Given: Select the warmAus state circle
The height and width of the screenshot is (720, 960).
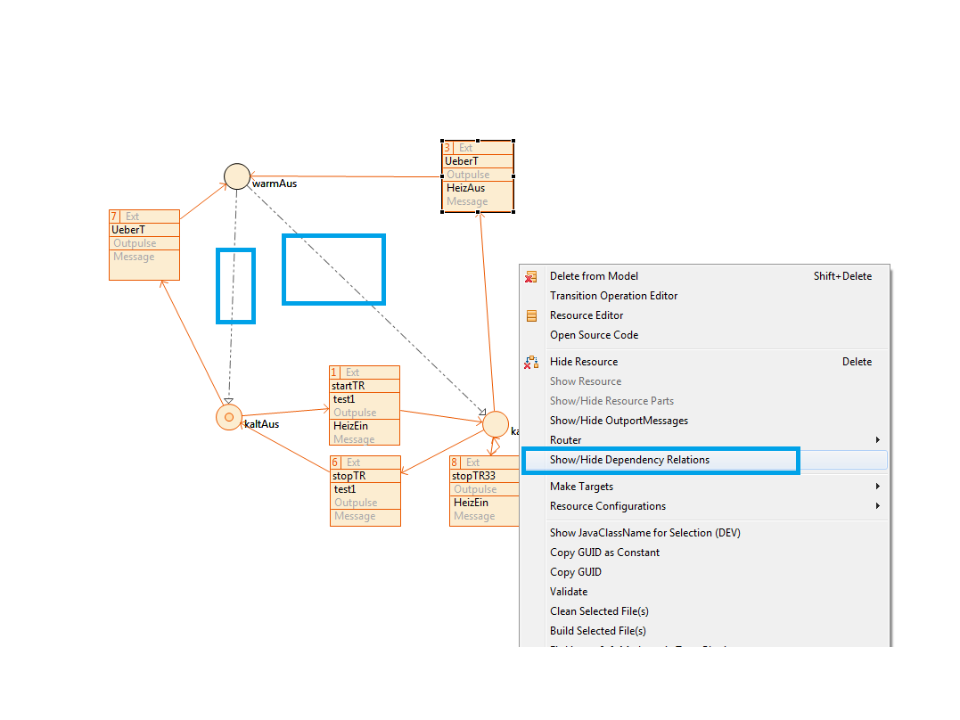Looking at the screenshot, I should (x=237, y=176).
